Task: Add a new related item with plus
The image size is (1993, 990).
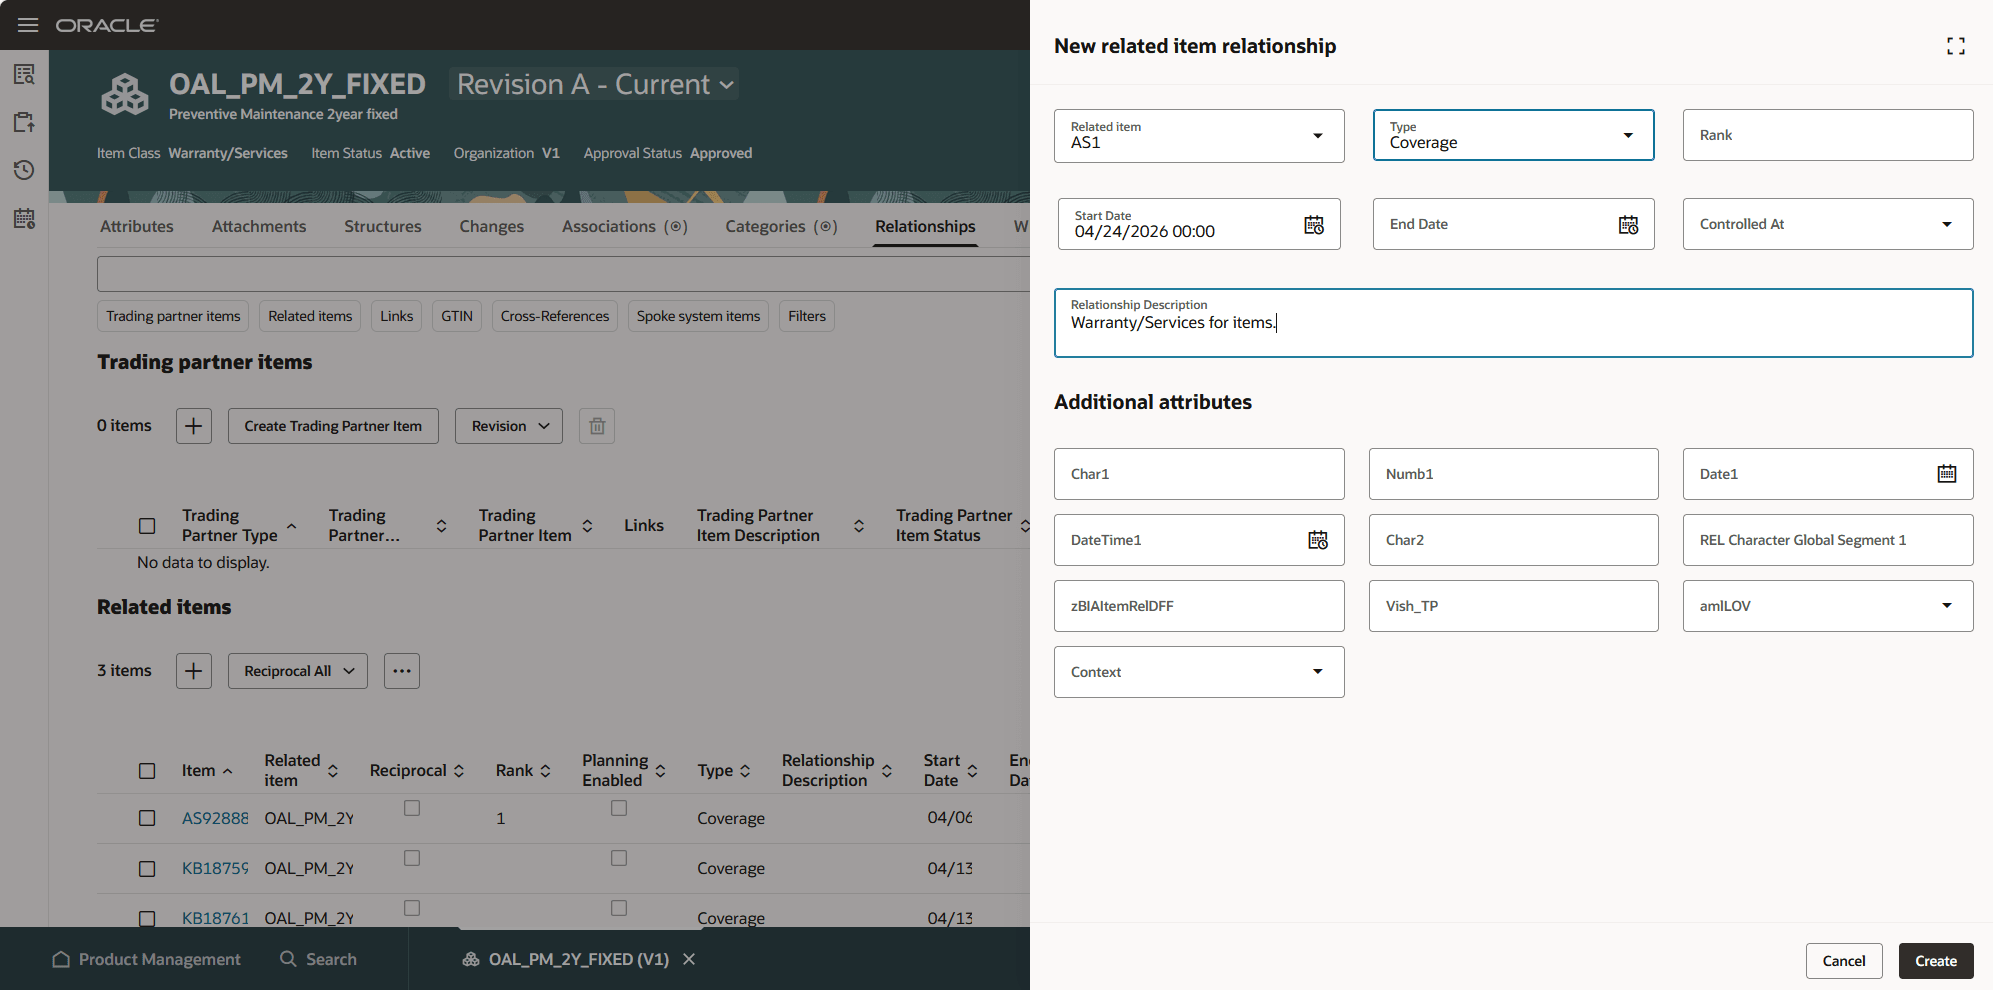Action: point(194,671)
